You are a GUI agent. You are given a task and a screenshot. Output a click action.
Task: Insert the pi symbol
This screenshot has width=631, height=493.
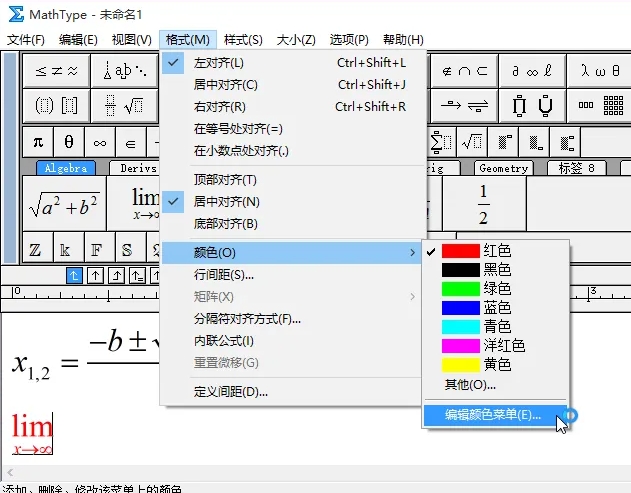tap(38, 142)
